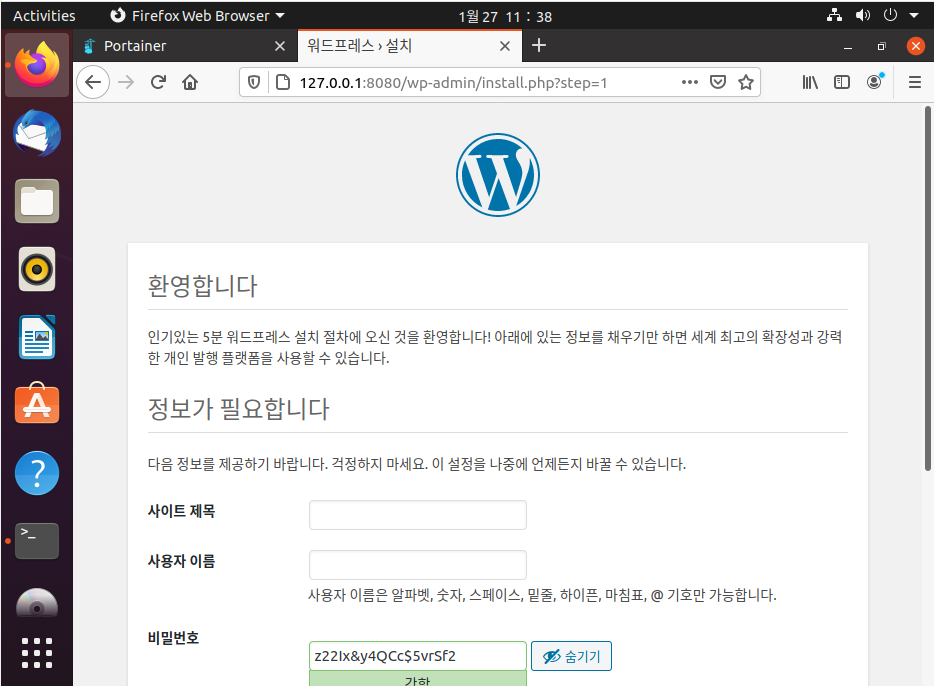
Task: Open the volume indicator
Action: pyautogui.click(x=863, y=15)
